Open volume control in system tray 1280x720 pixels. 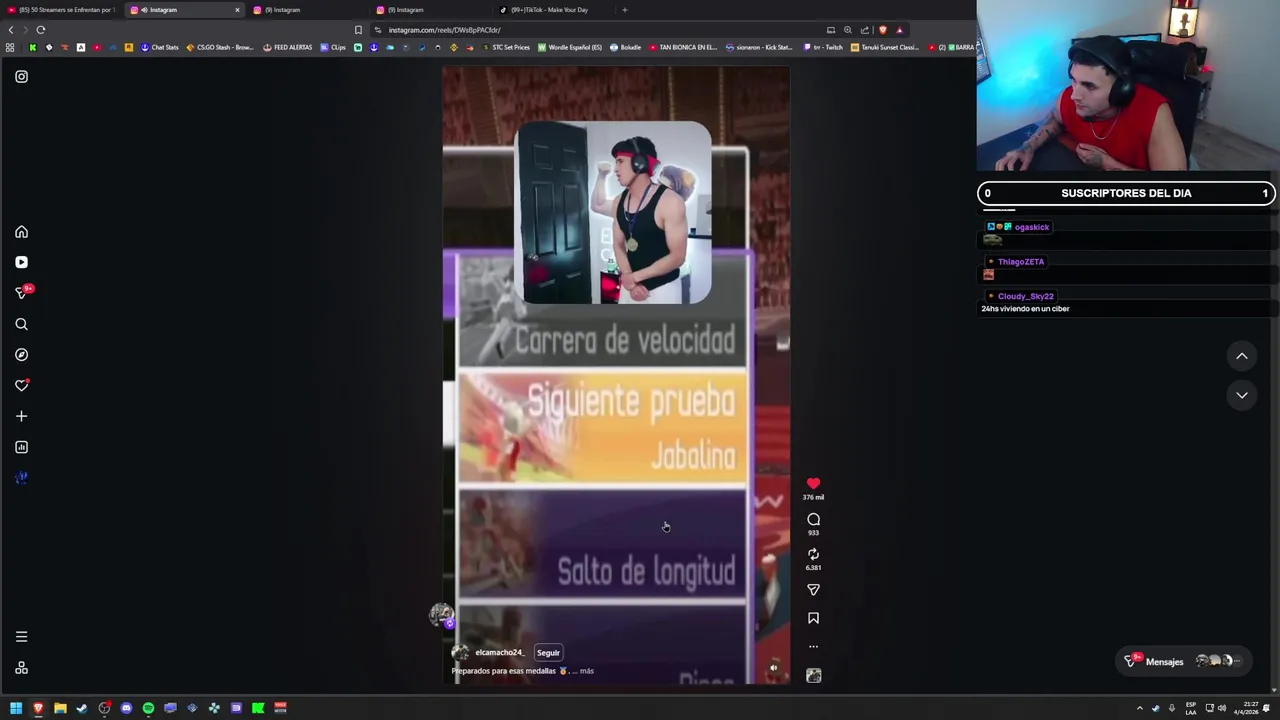(1221, 708)
